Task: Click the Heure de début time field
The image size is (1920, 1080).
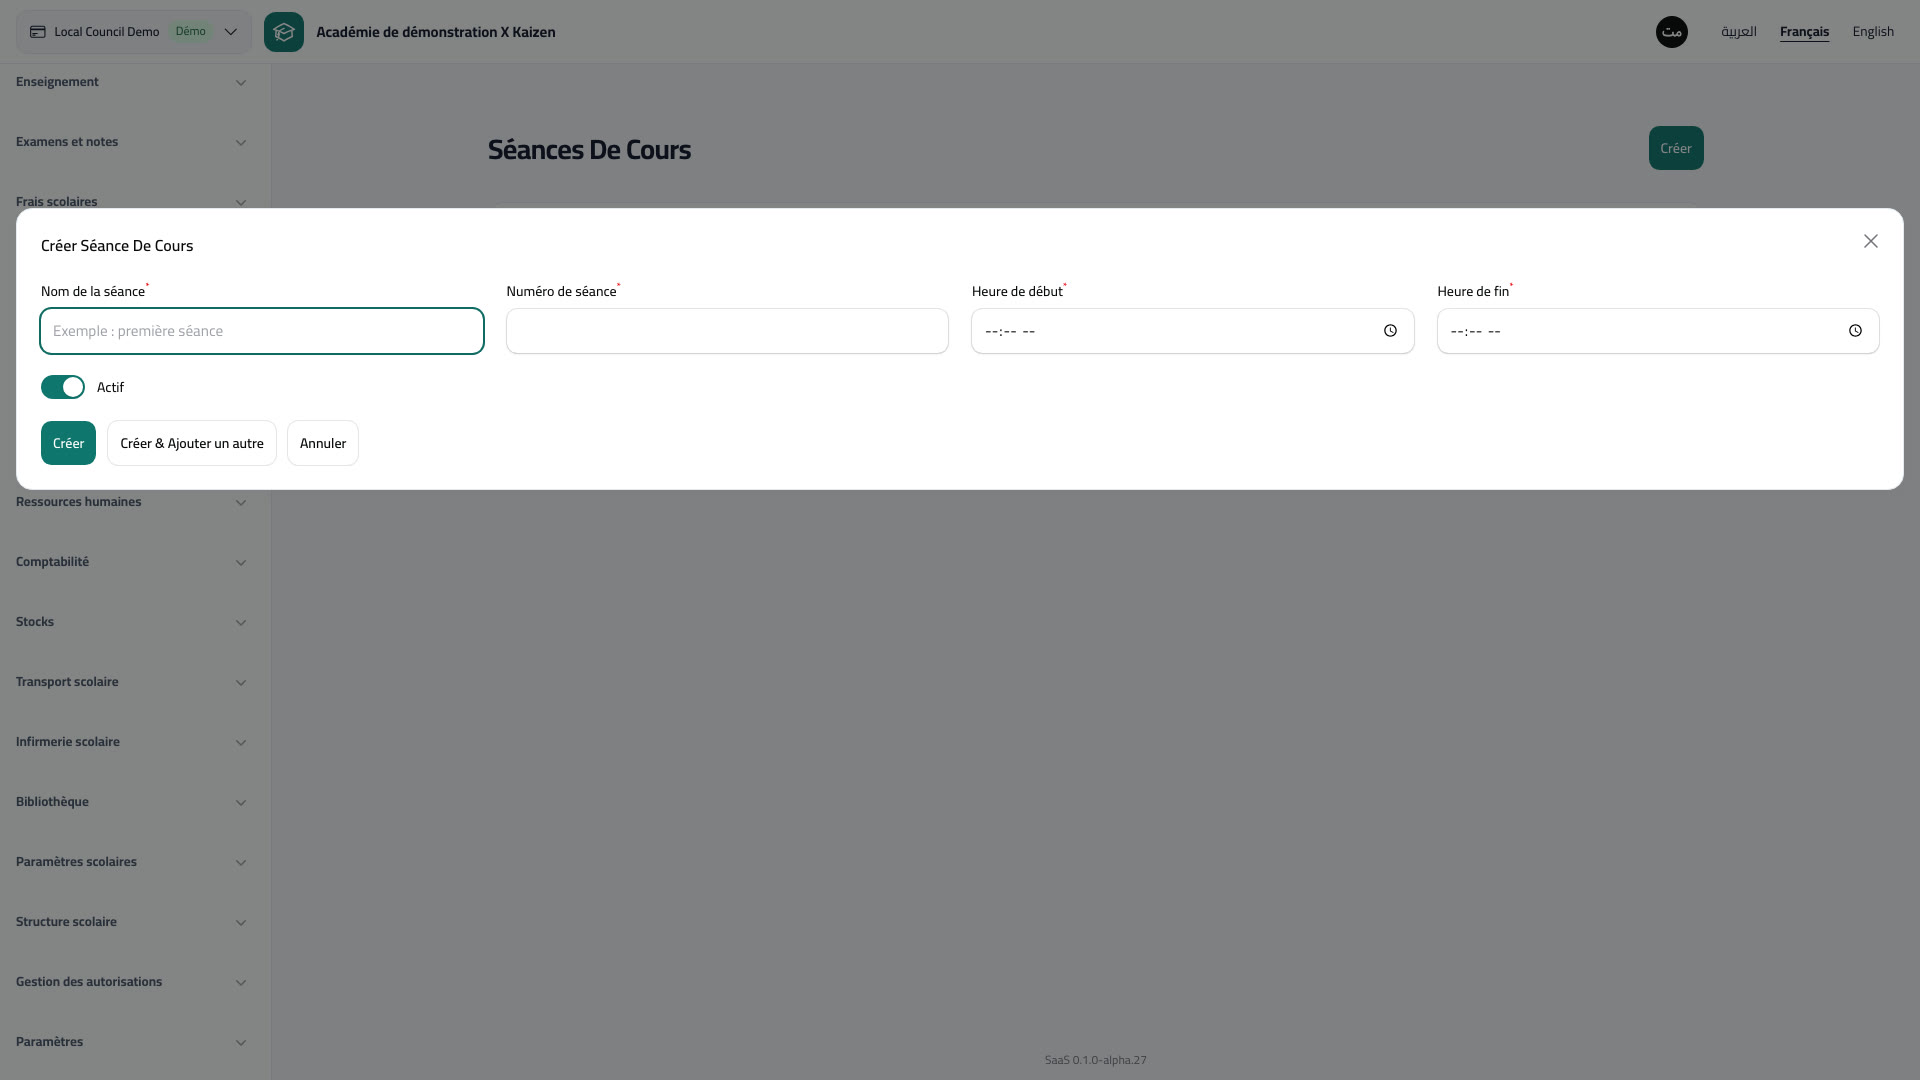Action: click(1193, 331)
